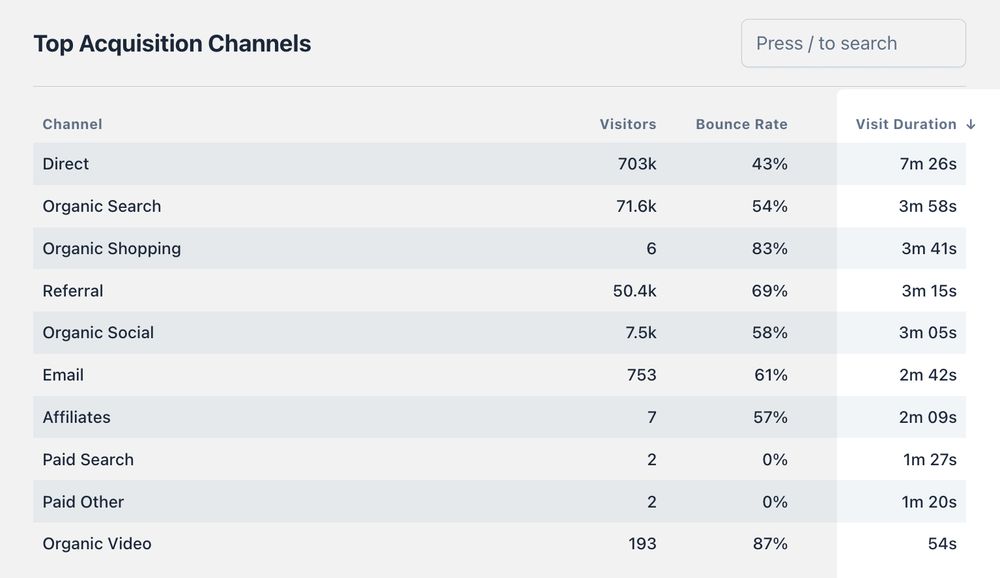
Task: Select the Email channel row
Action: tap(63, 375)
